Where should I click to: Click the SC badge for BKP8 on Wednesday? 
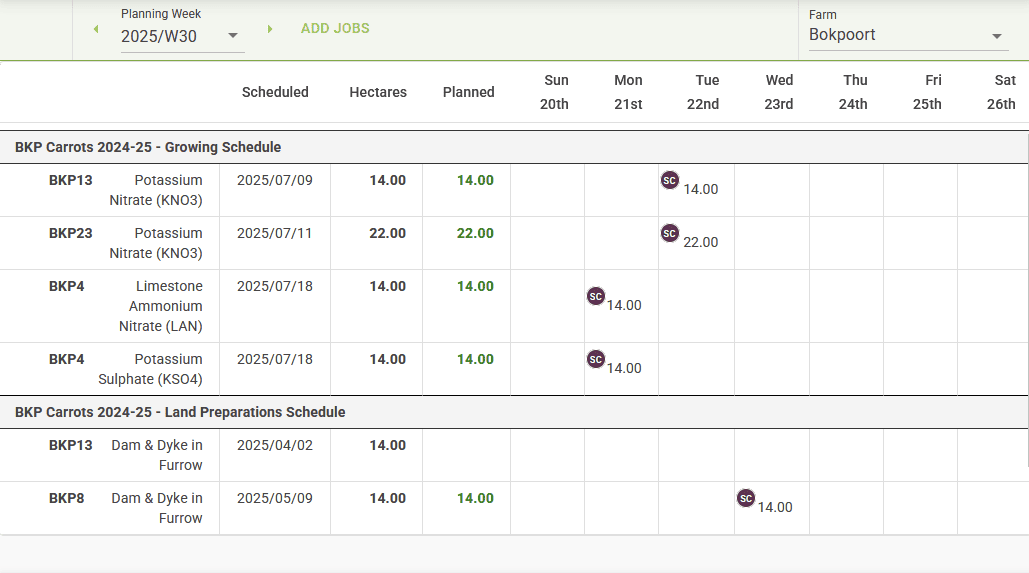(746, 498)
